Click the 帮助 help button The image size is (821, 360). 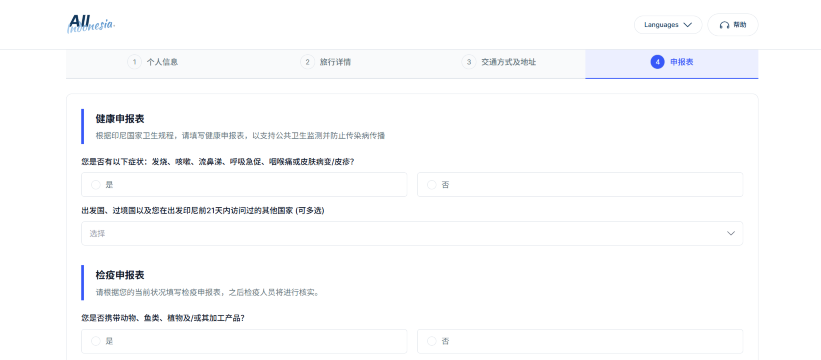733,25
